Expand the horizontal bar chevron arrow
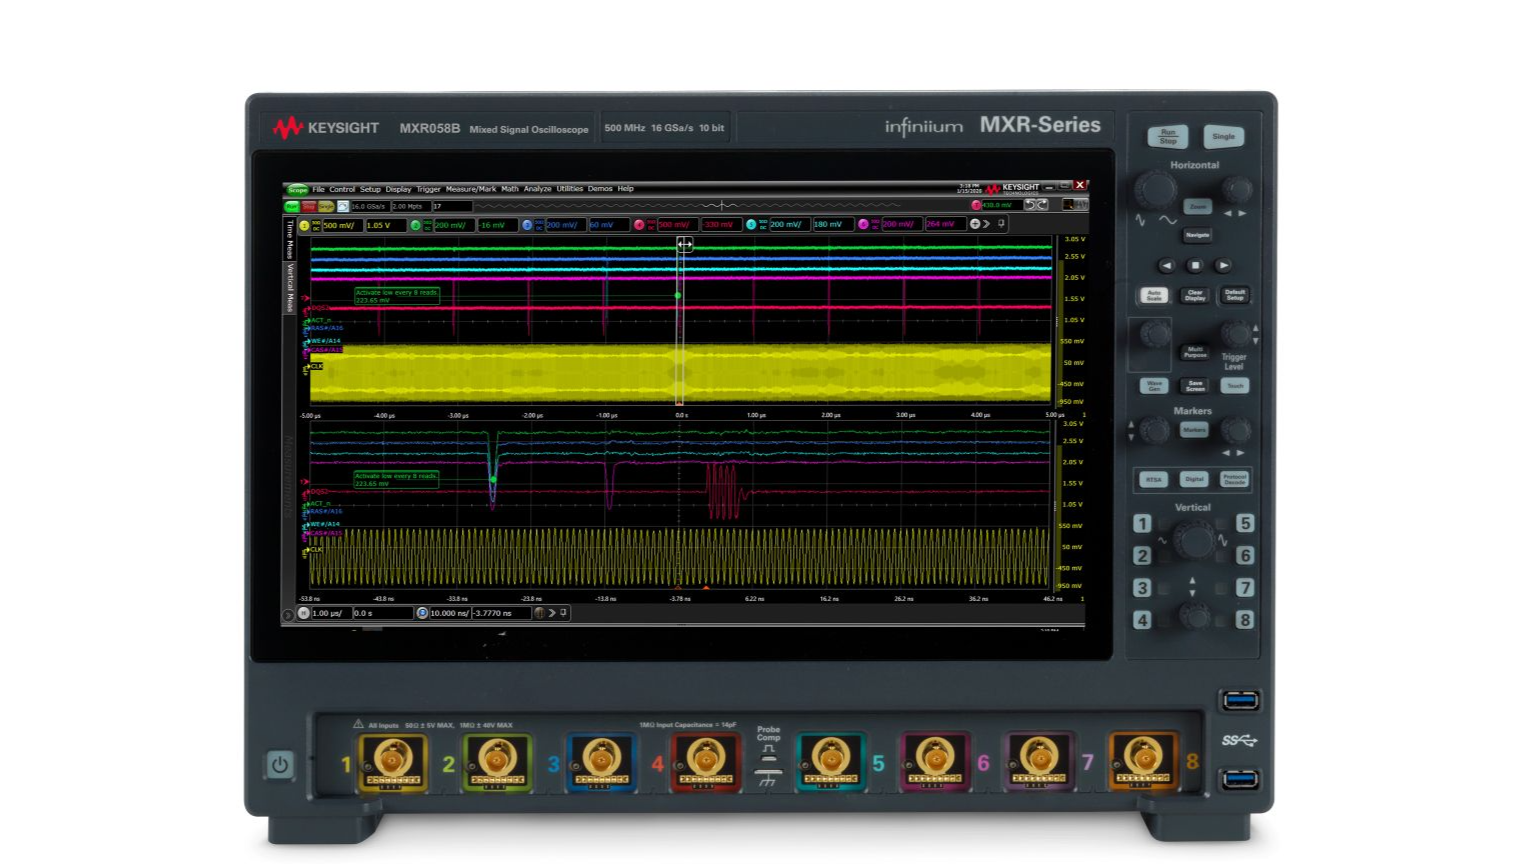 (x=551, y=613)
